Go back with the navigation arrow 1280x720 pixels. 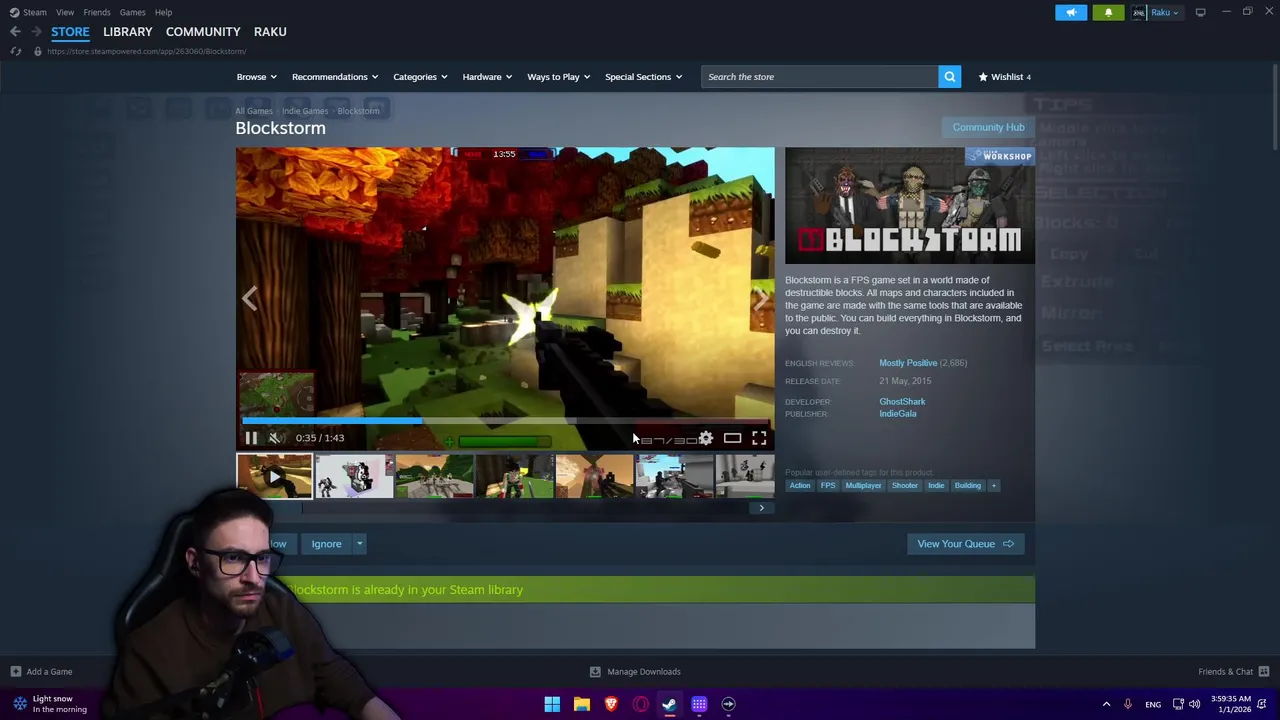(x=15, y=32)
